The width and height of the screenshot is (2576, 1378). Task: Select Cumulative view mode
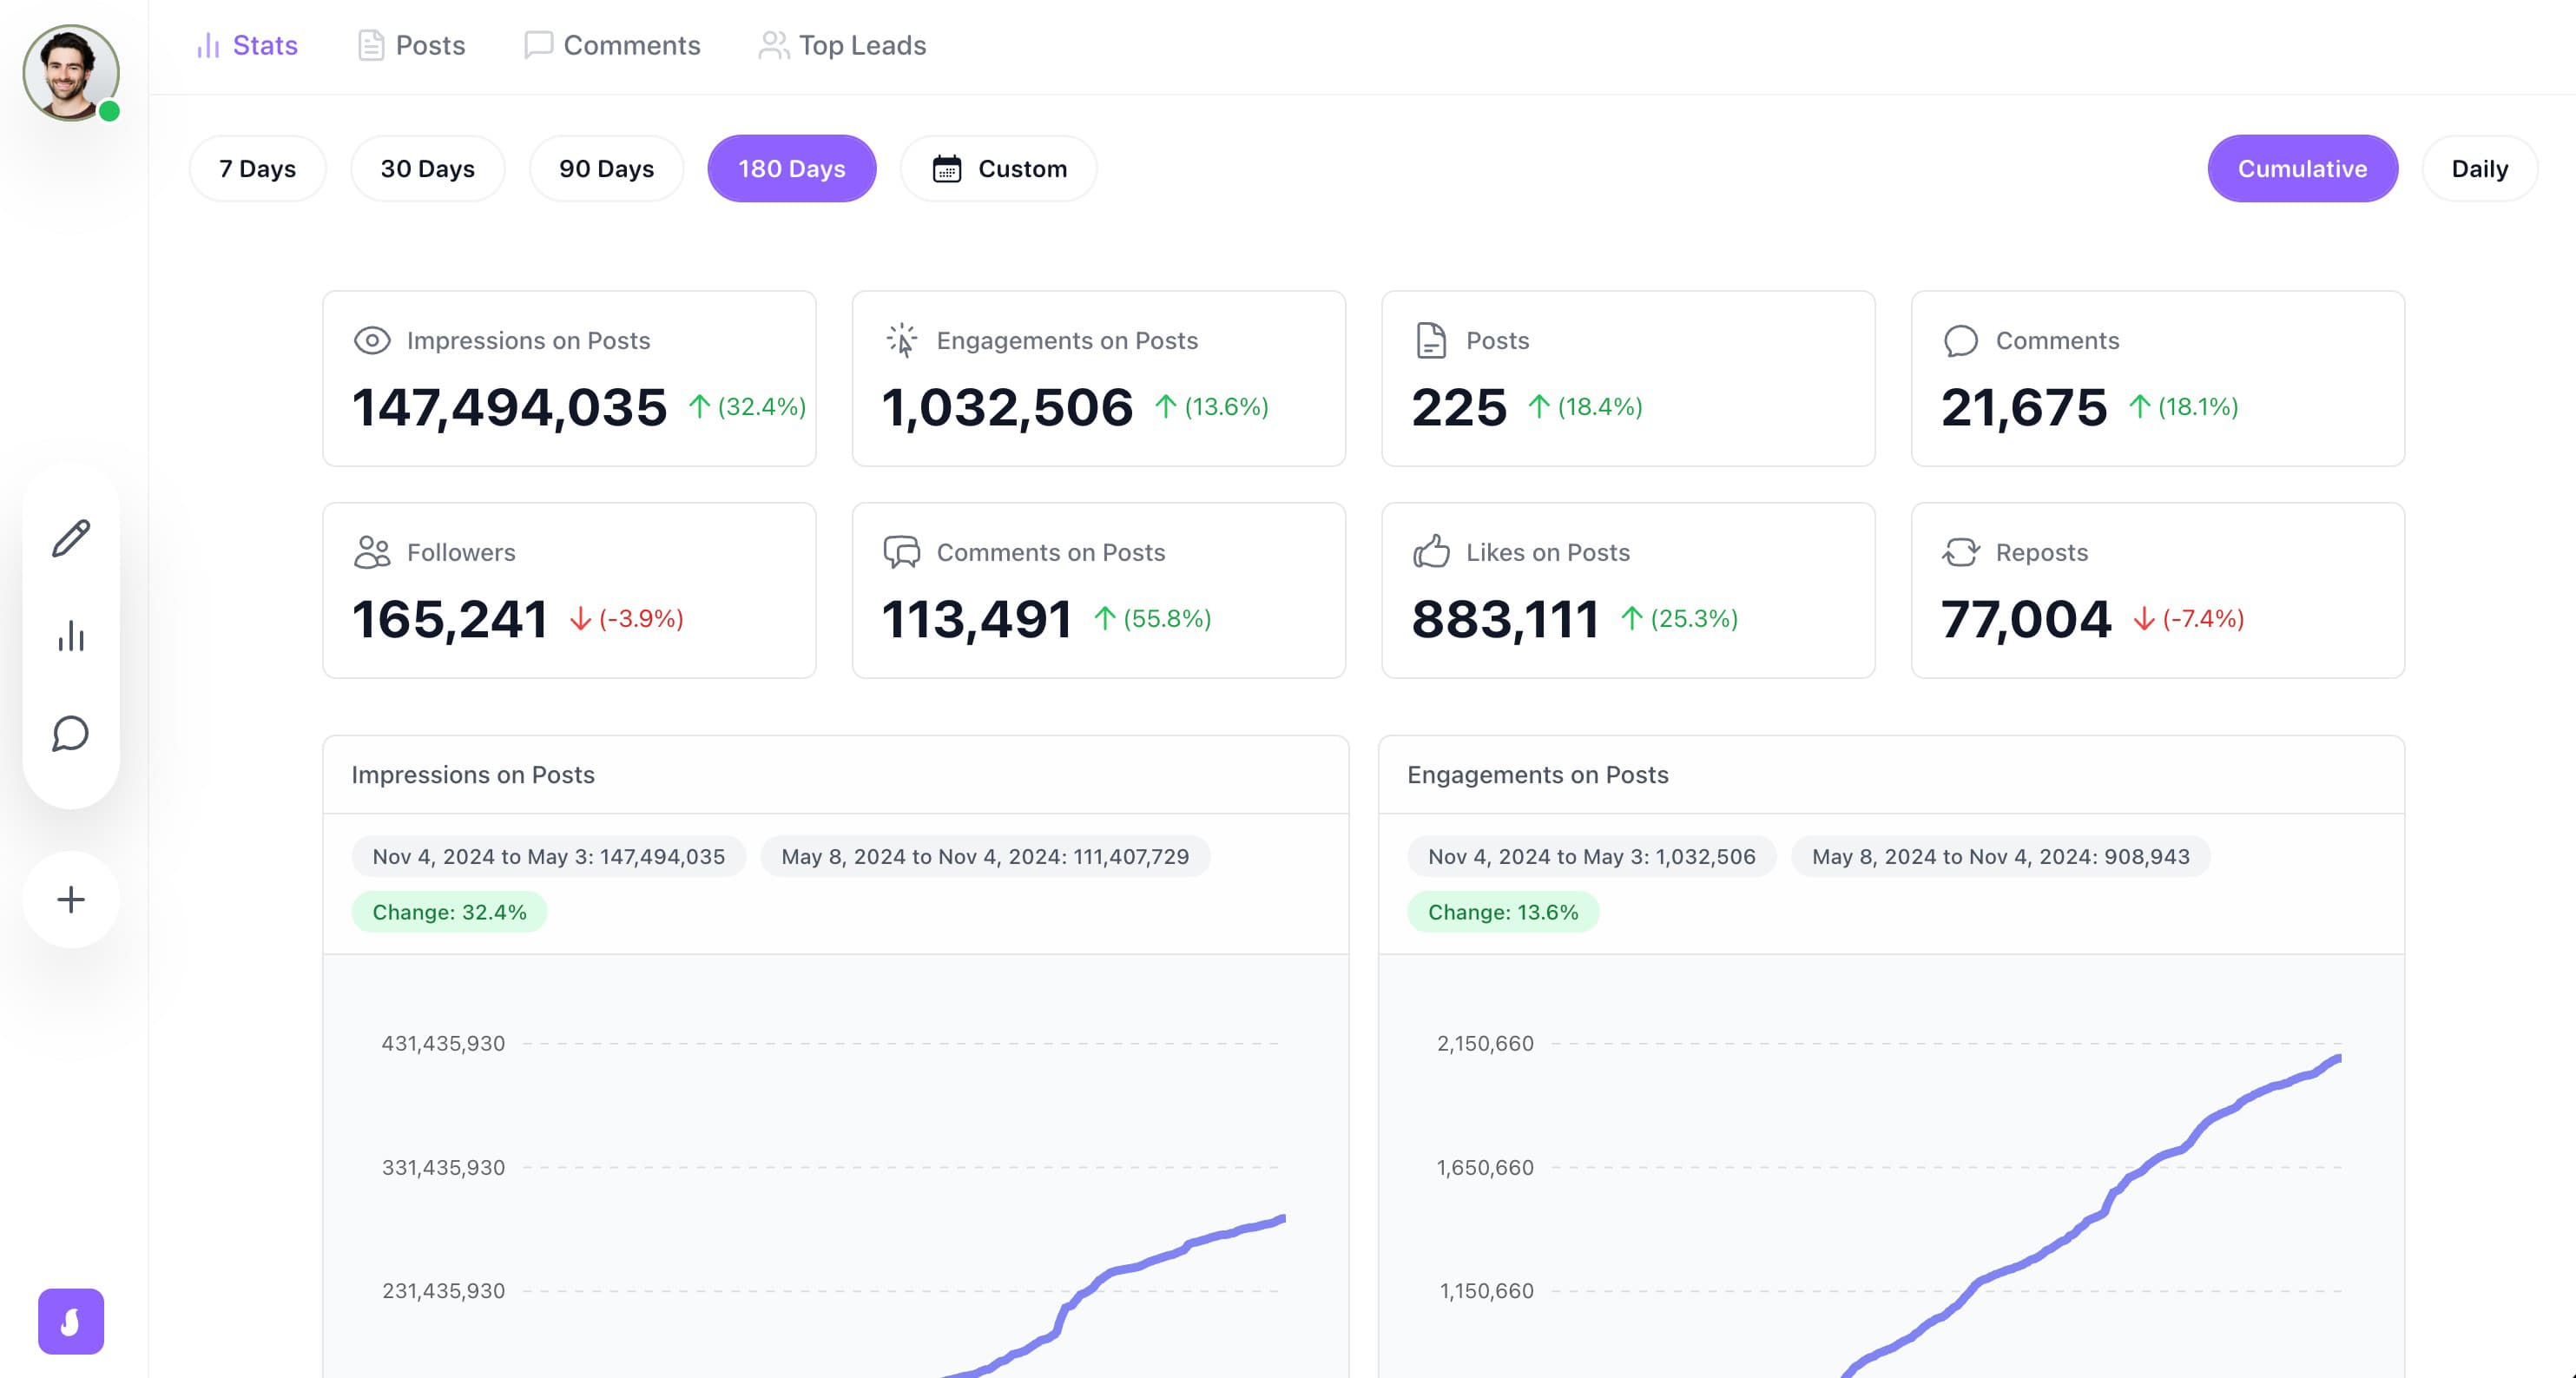tap(2301, 169)
